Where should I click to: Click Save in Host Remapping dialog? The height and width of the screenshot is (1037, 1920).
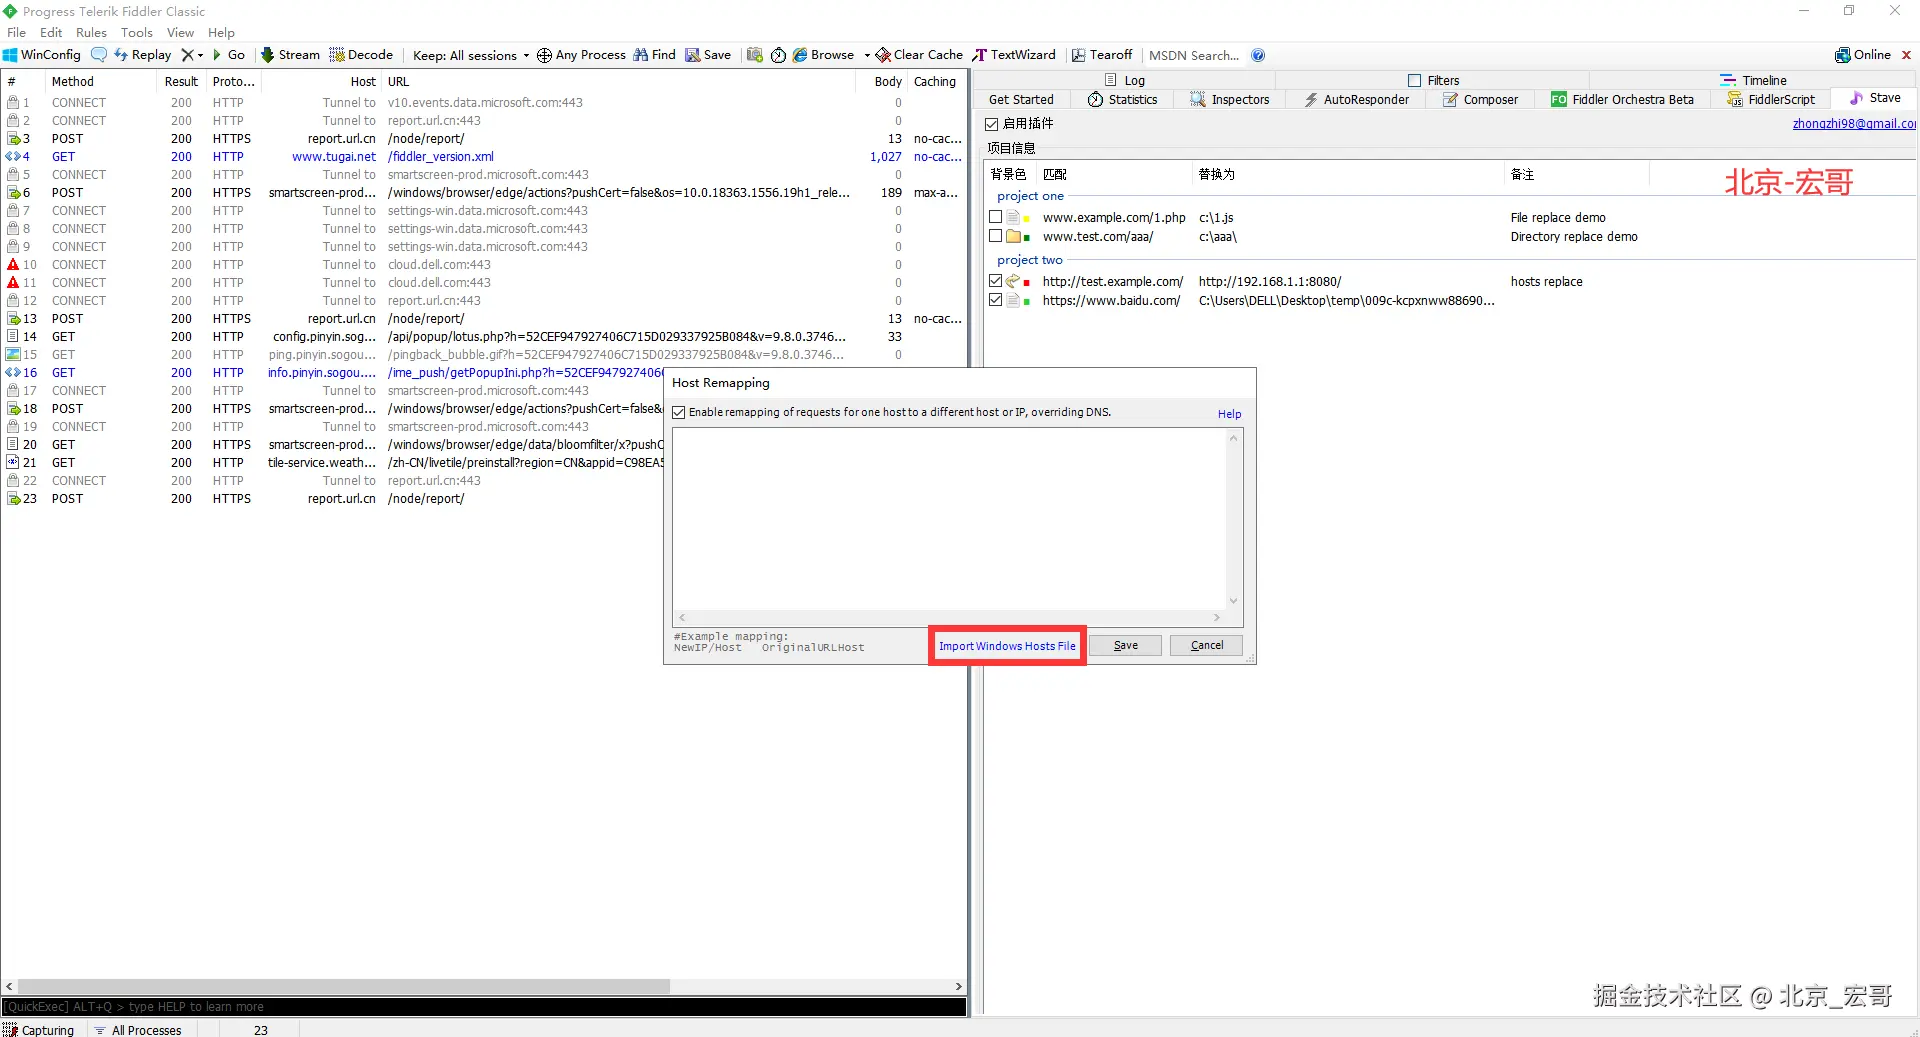[1126, 646]
